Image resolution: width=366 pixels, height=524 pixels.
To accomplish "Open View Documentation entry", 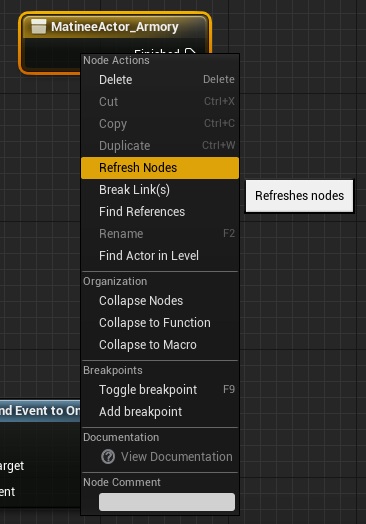I will coord(160,456).
